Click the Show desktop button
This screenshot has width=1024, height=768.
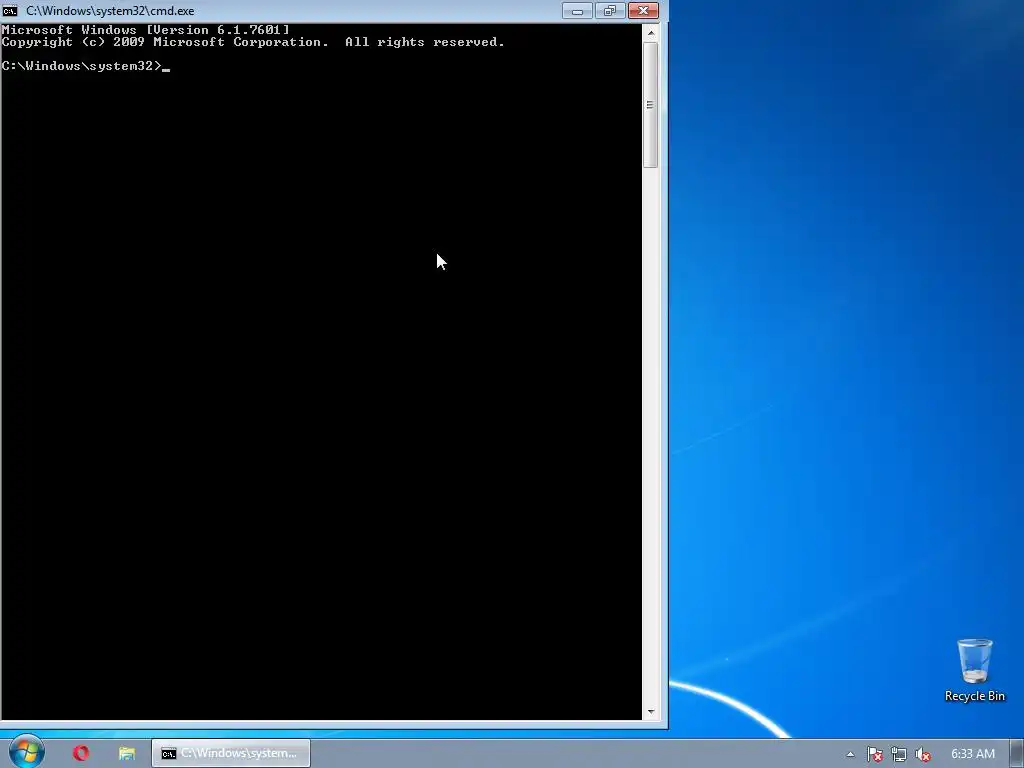point(1017,753)
